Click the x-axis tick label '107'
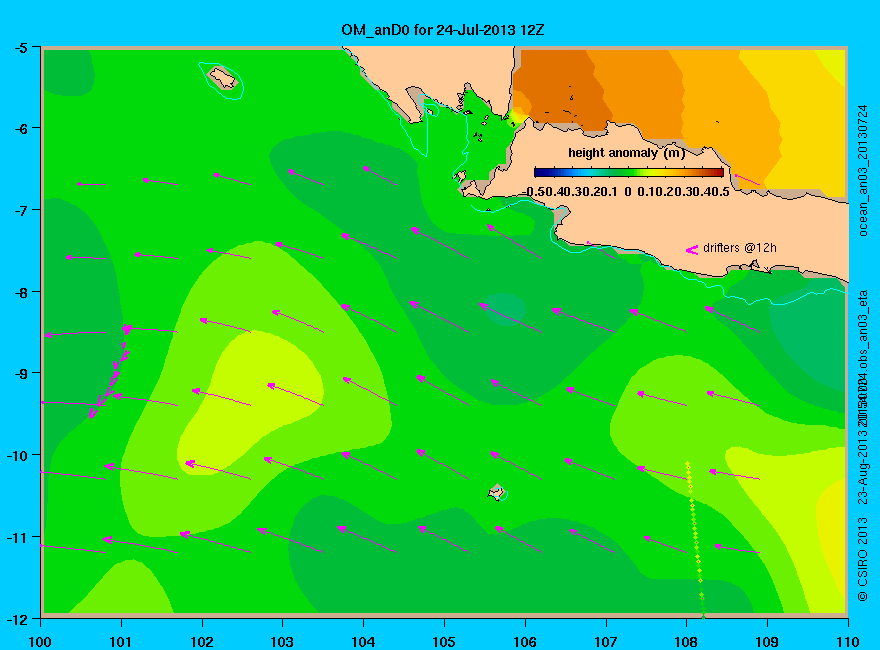 pos(606,642)
